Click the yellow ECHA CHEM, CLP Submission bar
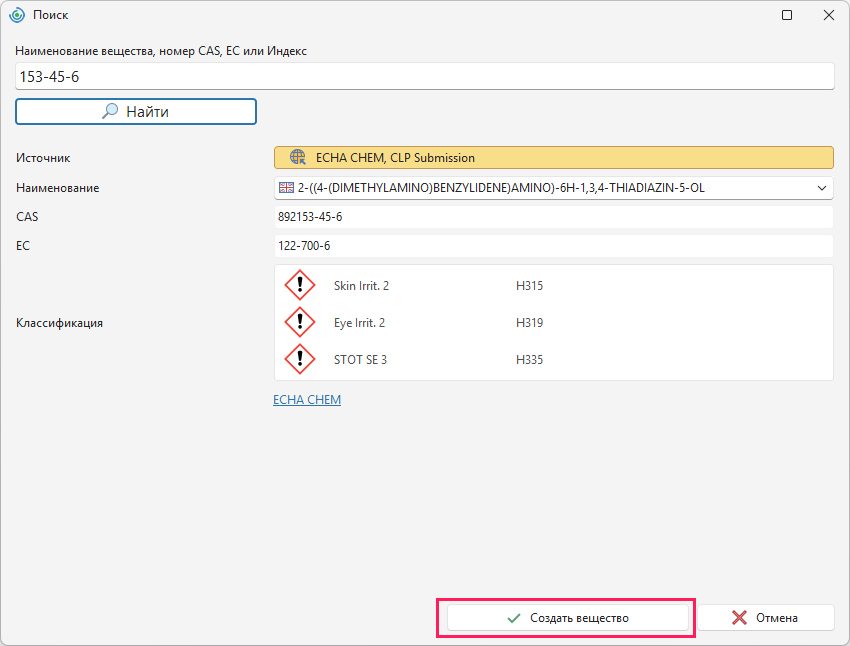The height and width of the screenshot is (646, 850). pos(553,158)
